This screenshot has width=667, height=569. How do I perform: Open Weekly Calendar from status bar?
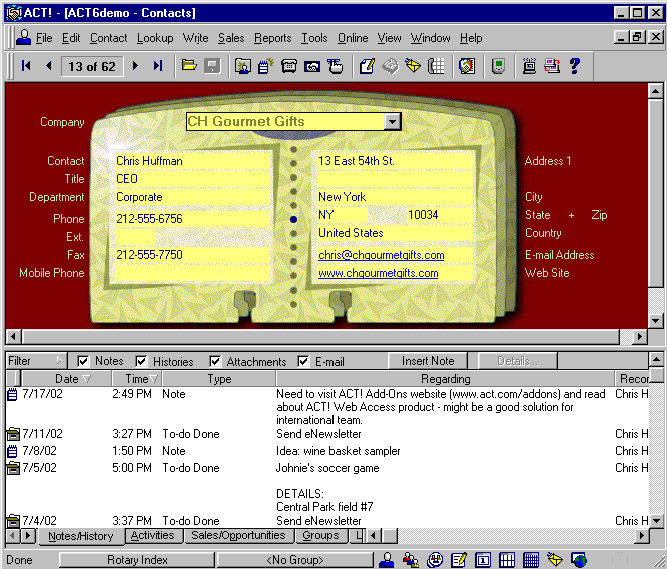[x=507, y=560]
